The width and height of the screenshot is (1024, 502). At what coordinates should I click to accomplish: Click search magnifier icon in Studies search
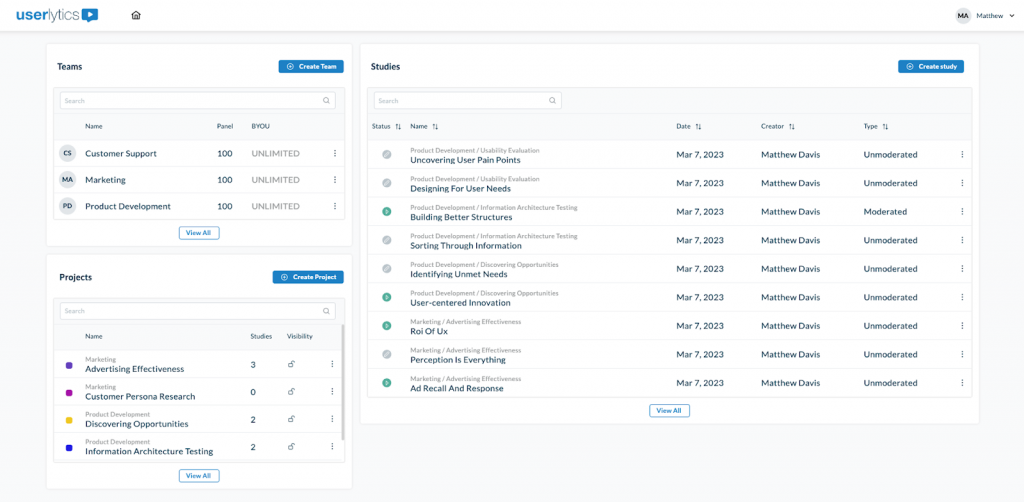click(552, 101)
